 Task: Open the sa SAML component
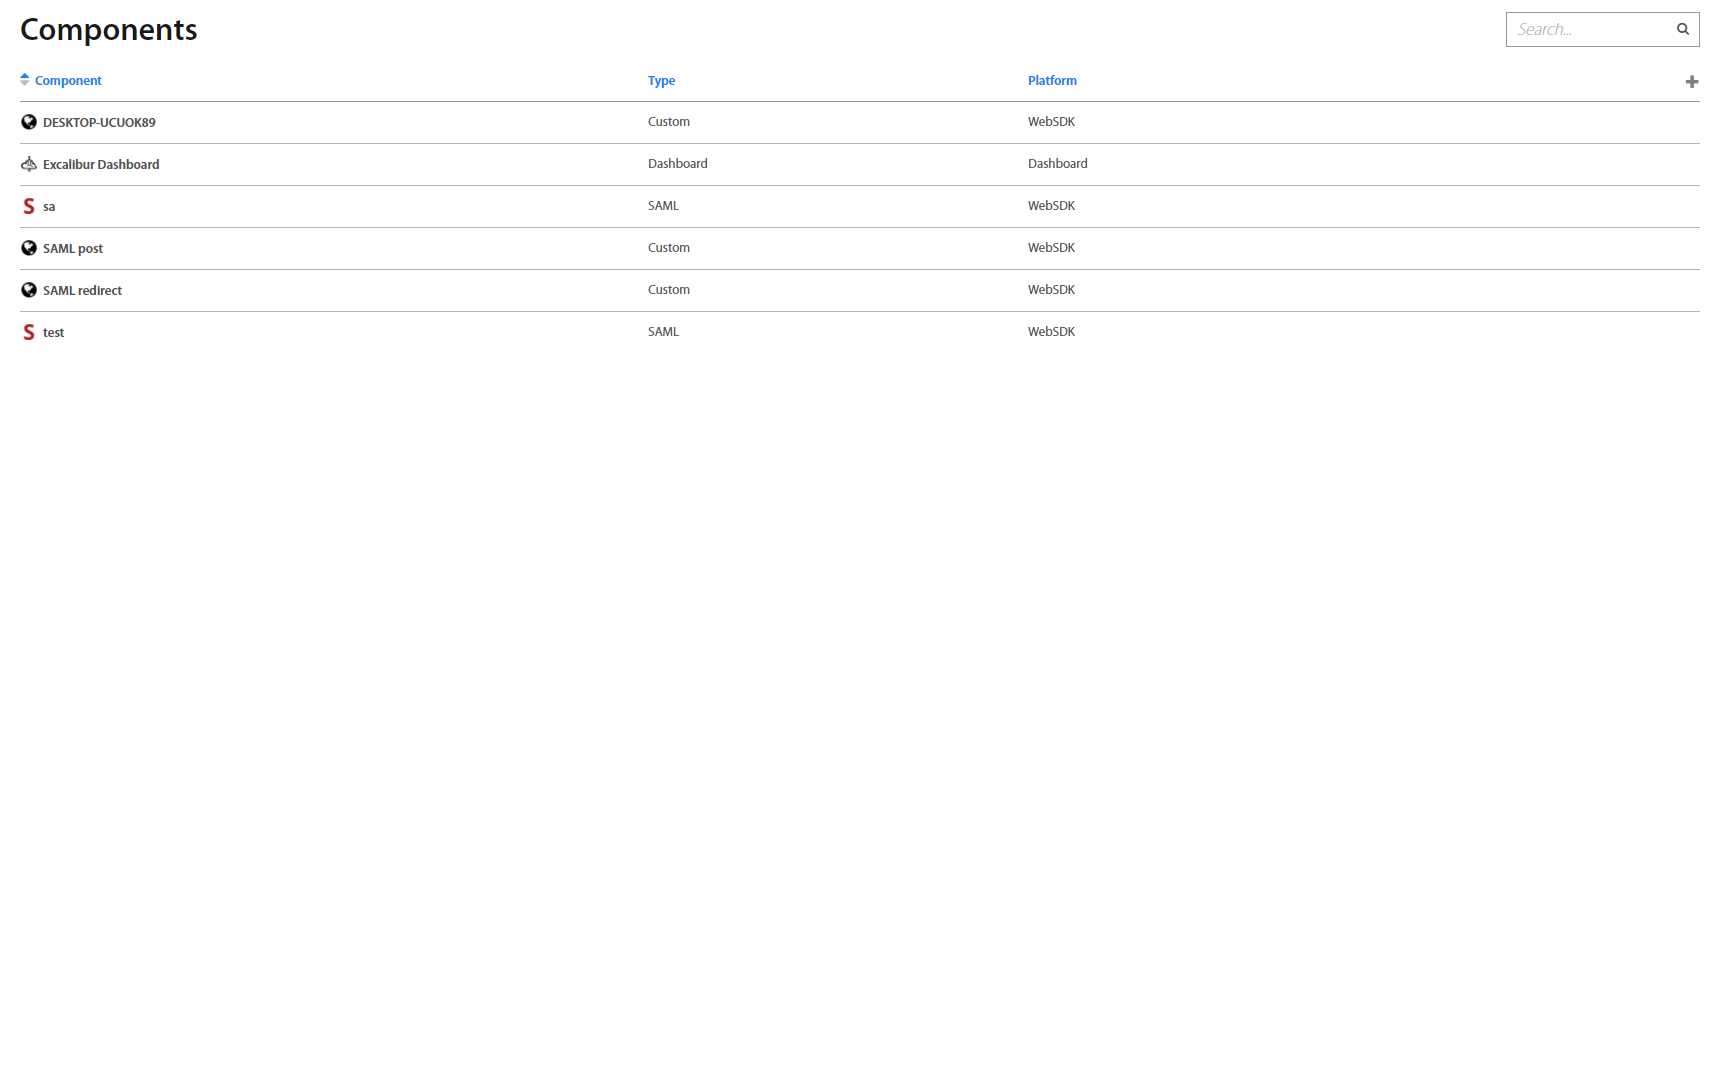click(x=49, y=207)
